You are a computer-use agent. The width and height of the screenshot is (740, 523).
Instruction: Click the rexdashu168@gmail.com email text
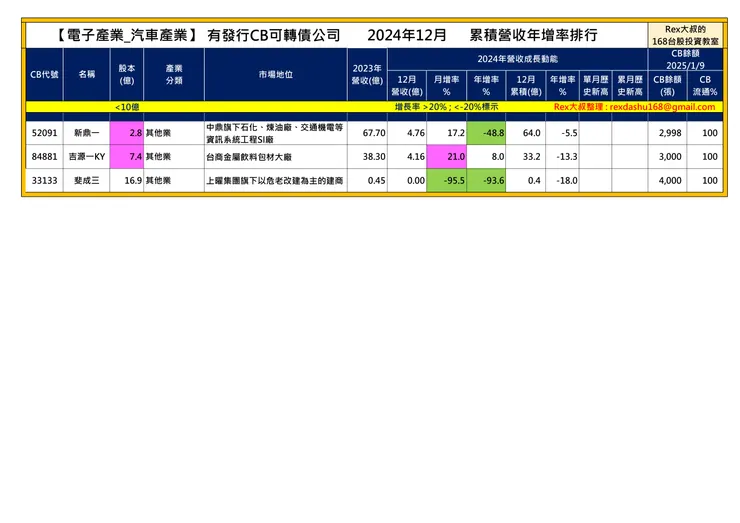tap(662, 107)
